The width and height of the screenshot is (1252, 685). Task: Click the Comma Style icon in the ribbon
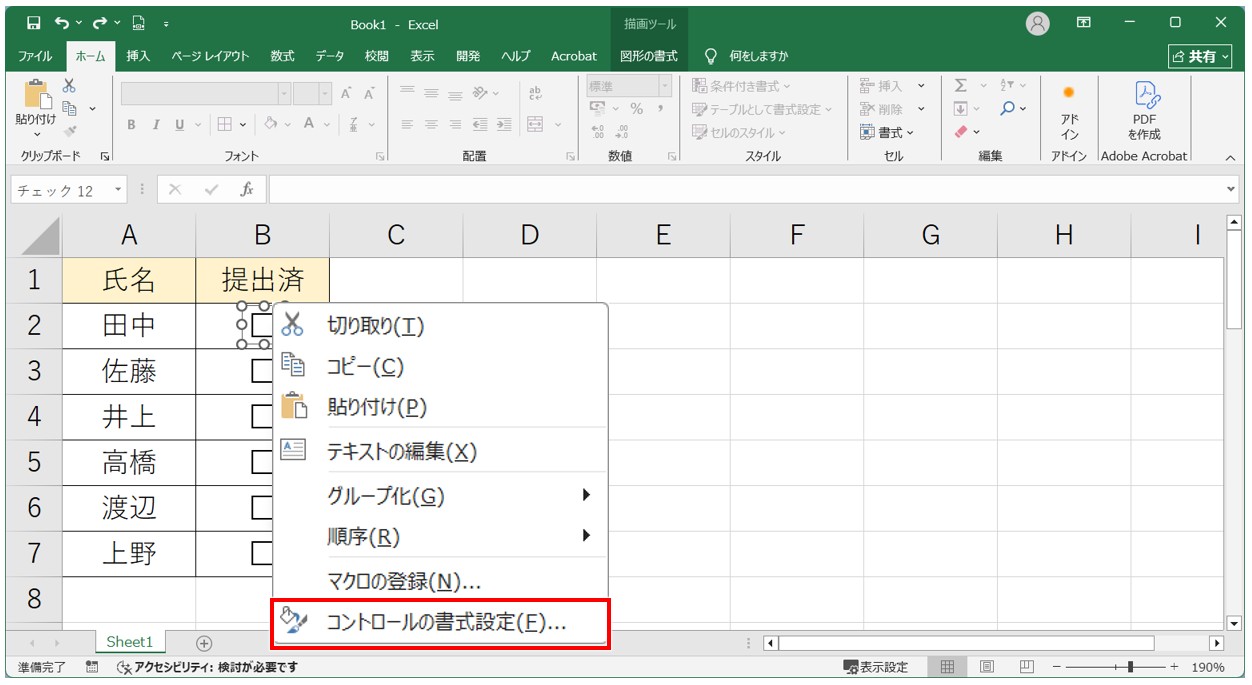pyautogui.click(x=661, y=109)
